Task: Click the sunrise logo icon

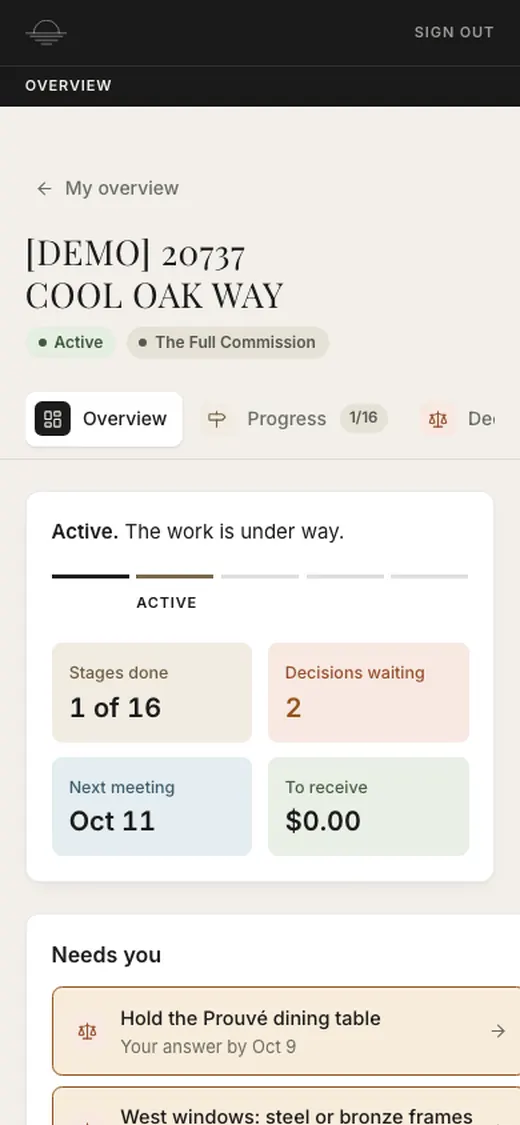Action: tap(46, 32)
